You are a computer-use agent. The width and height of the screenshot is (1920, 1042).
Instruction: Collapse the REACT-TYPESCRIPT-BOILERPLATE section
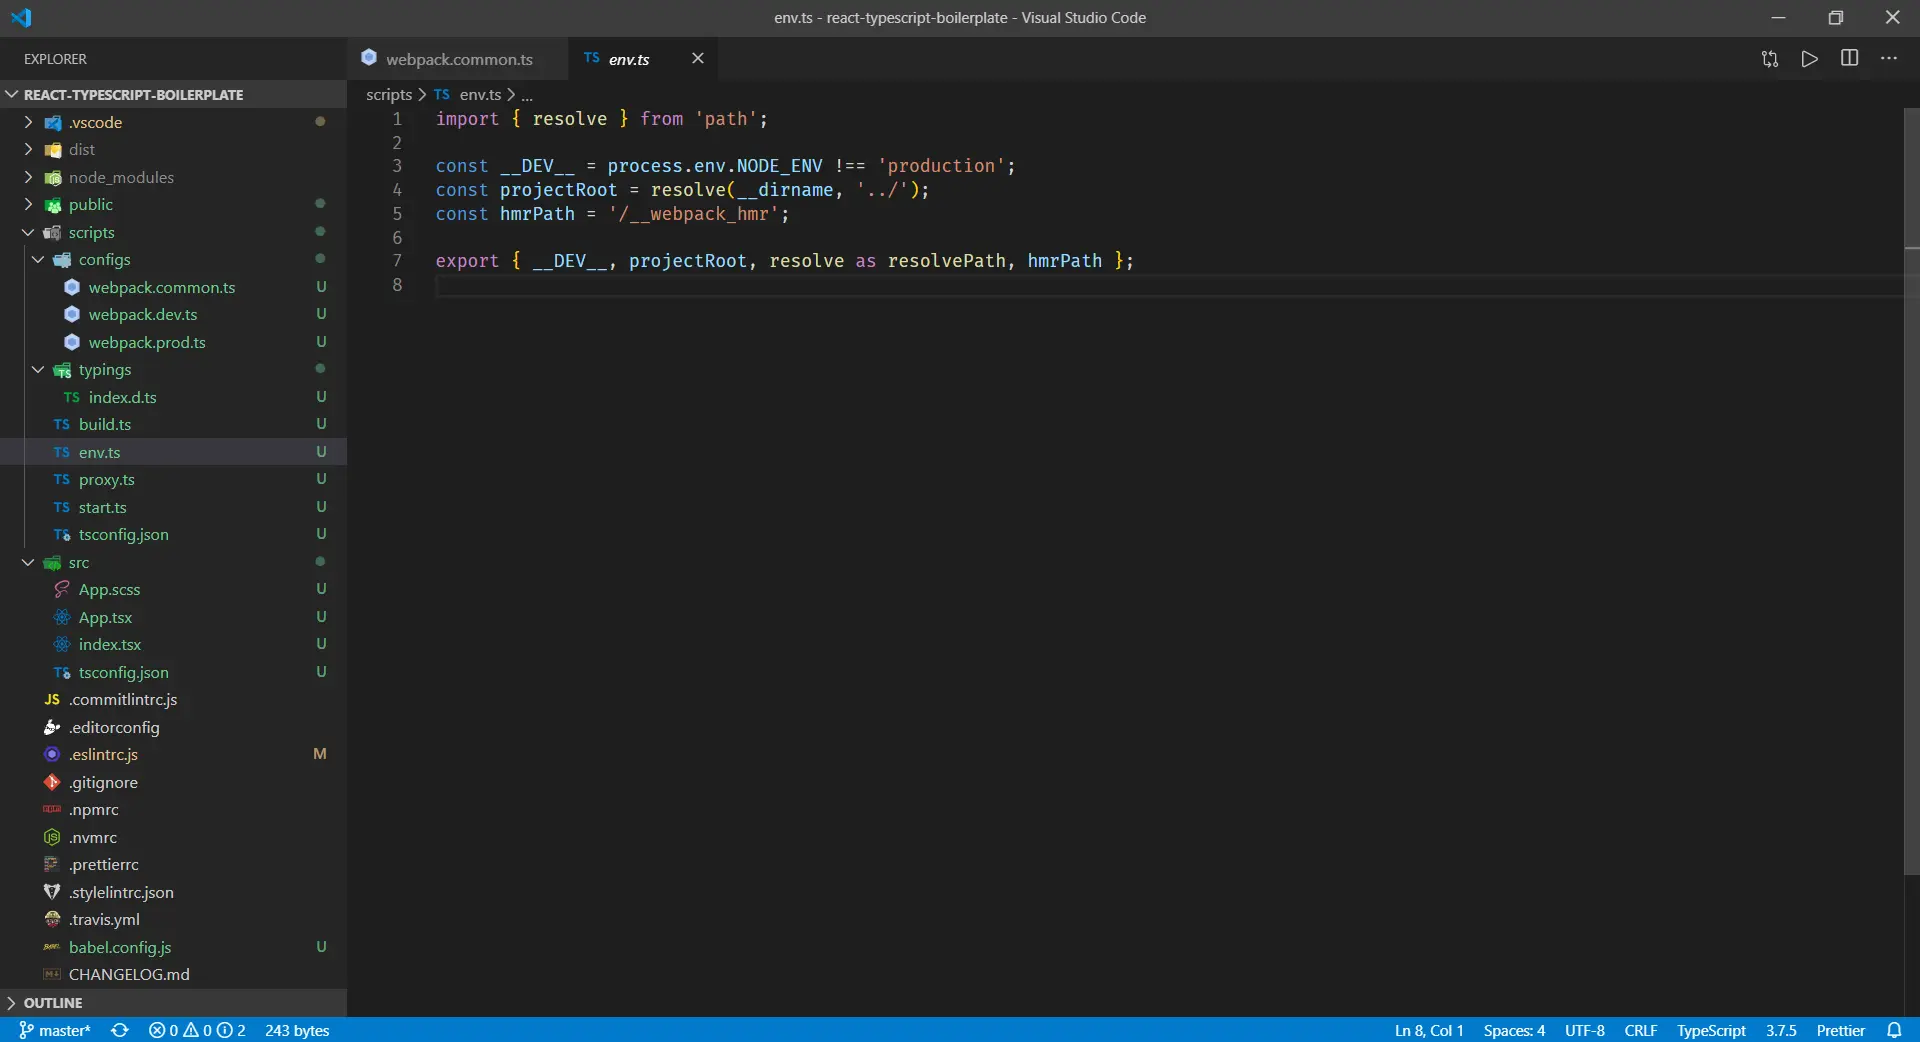pyautogui.click(x=173, y=94)
